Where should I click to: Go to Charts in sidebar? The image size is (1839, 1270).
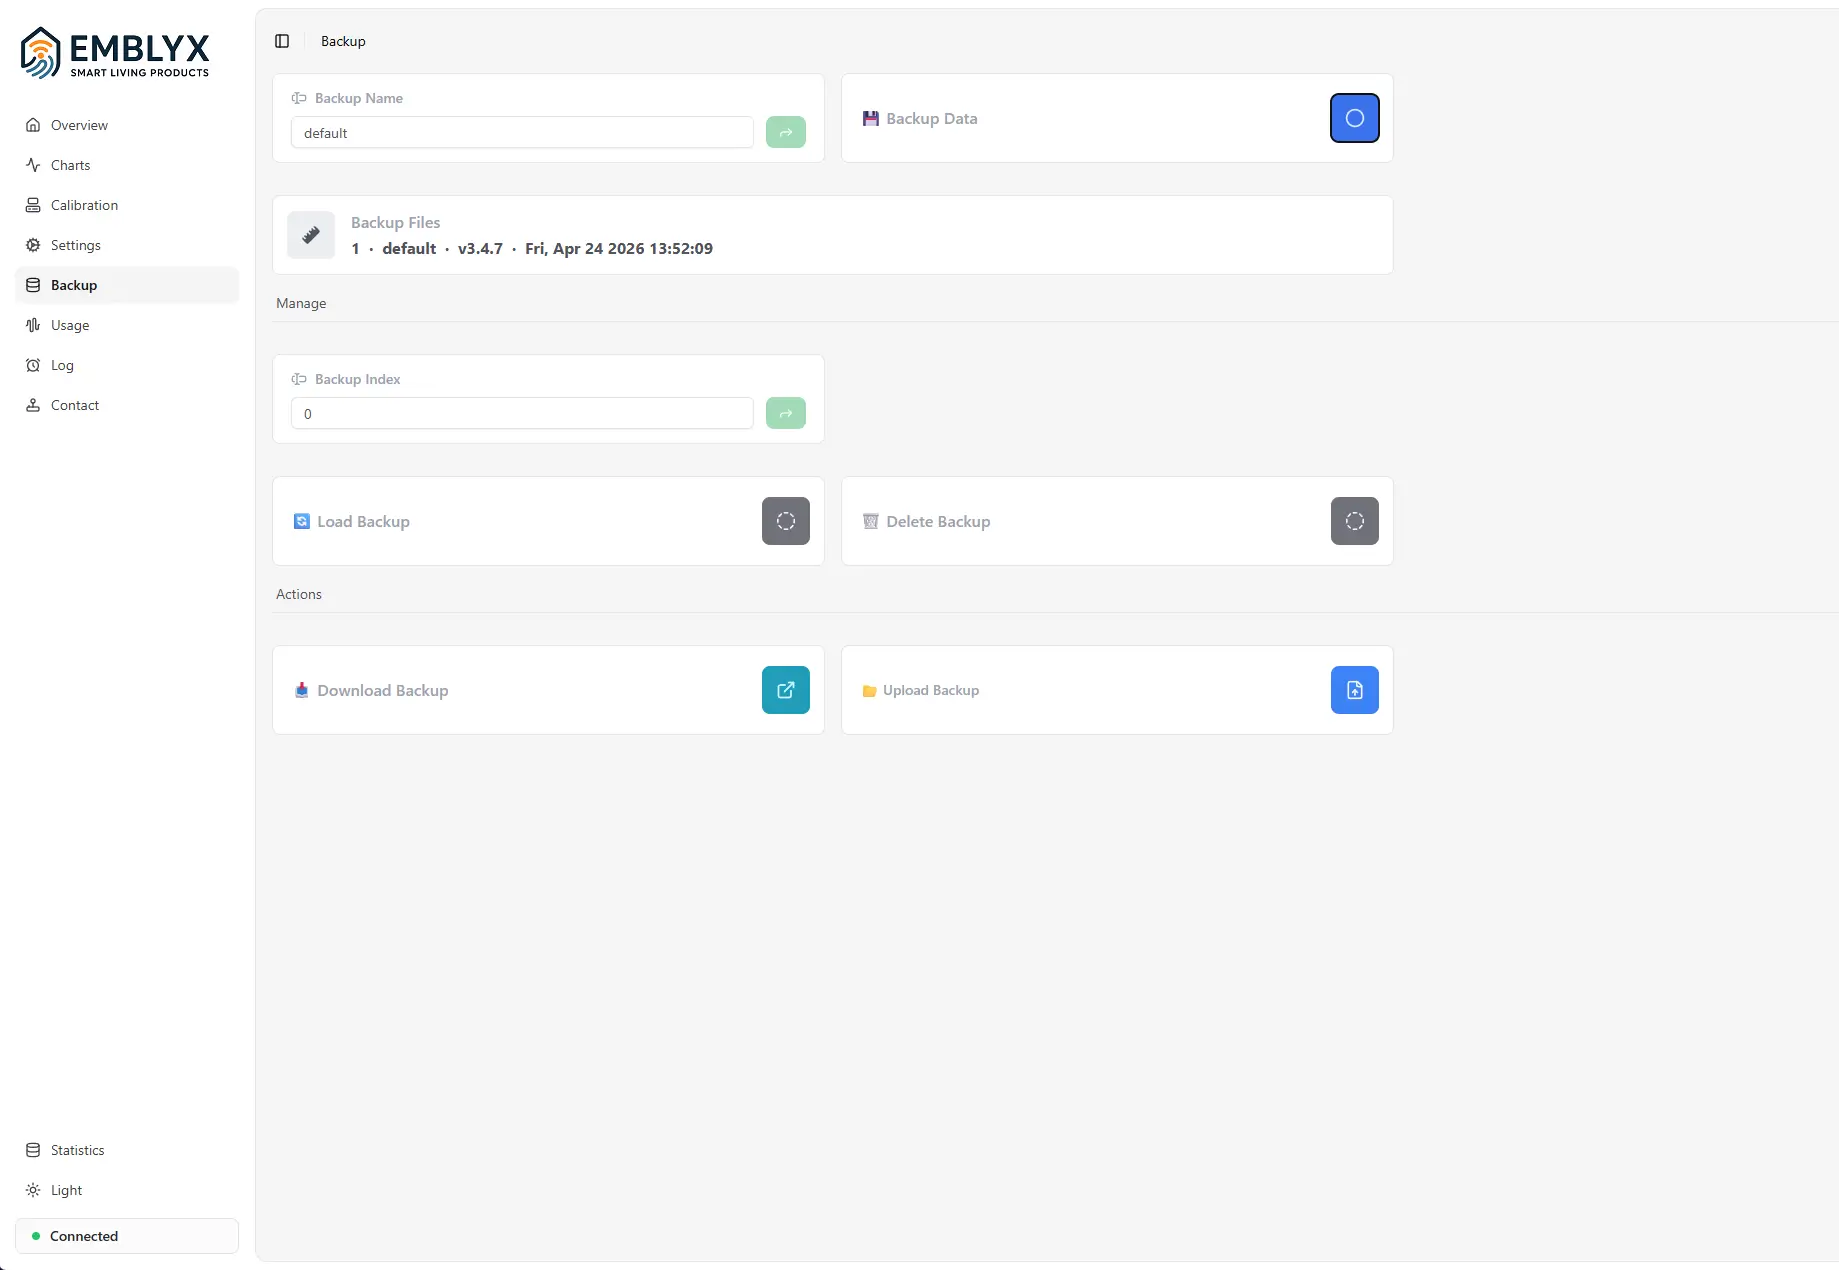(x=127, y=165)
